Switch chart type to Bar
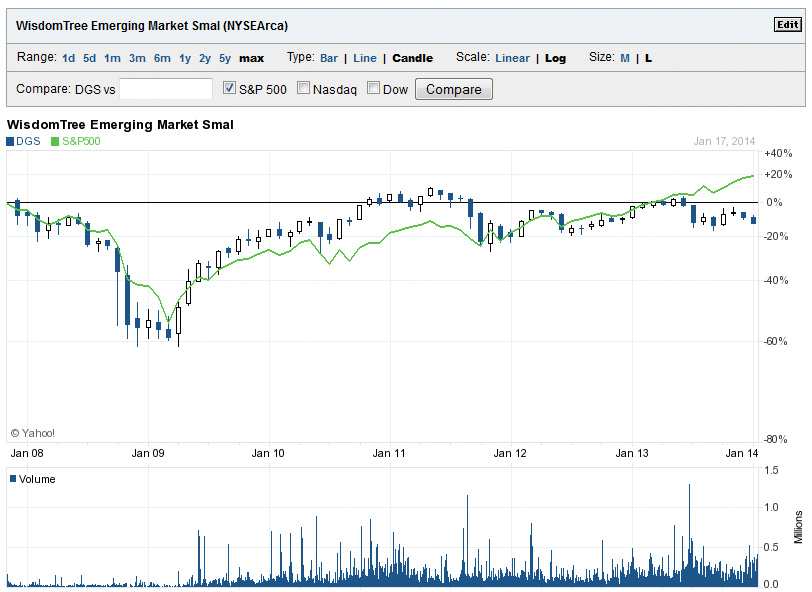This screenshot has height=592, width=812. 329,58
